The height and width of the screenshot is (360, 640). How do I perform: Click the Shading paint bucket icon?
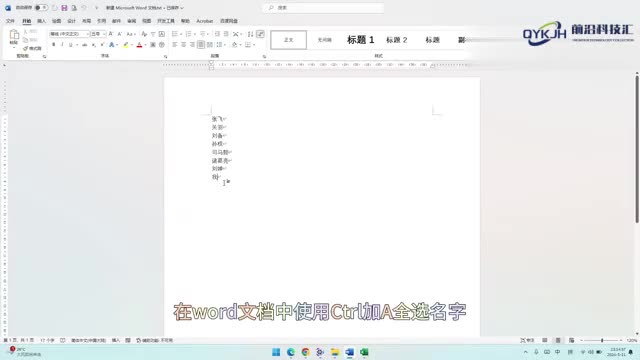[235, 44]
